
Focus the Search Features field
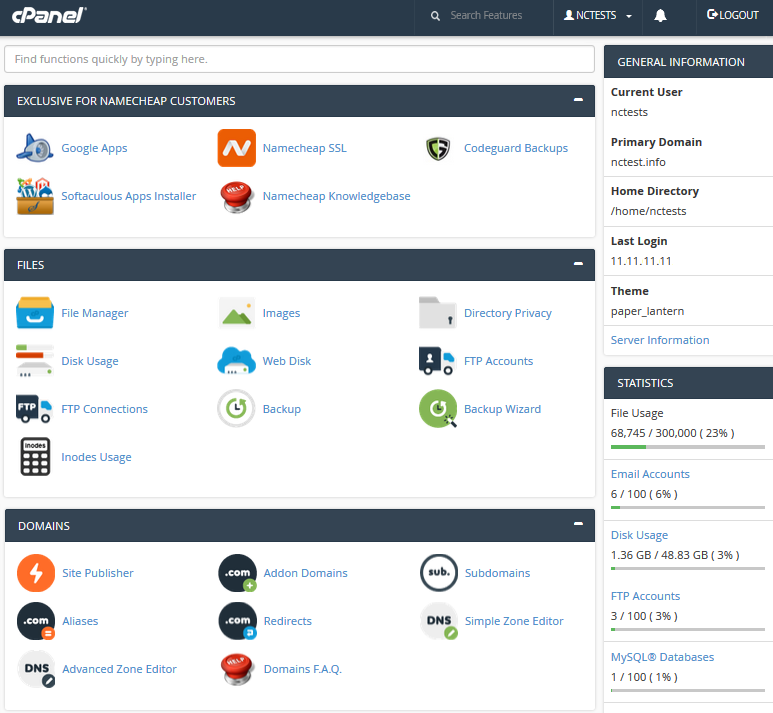(x=486, y=16)
